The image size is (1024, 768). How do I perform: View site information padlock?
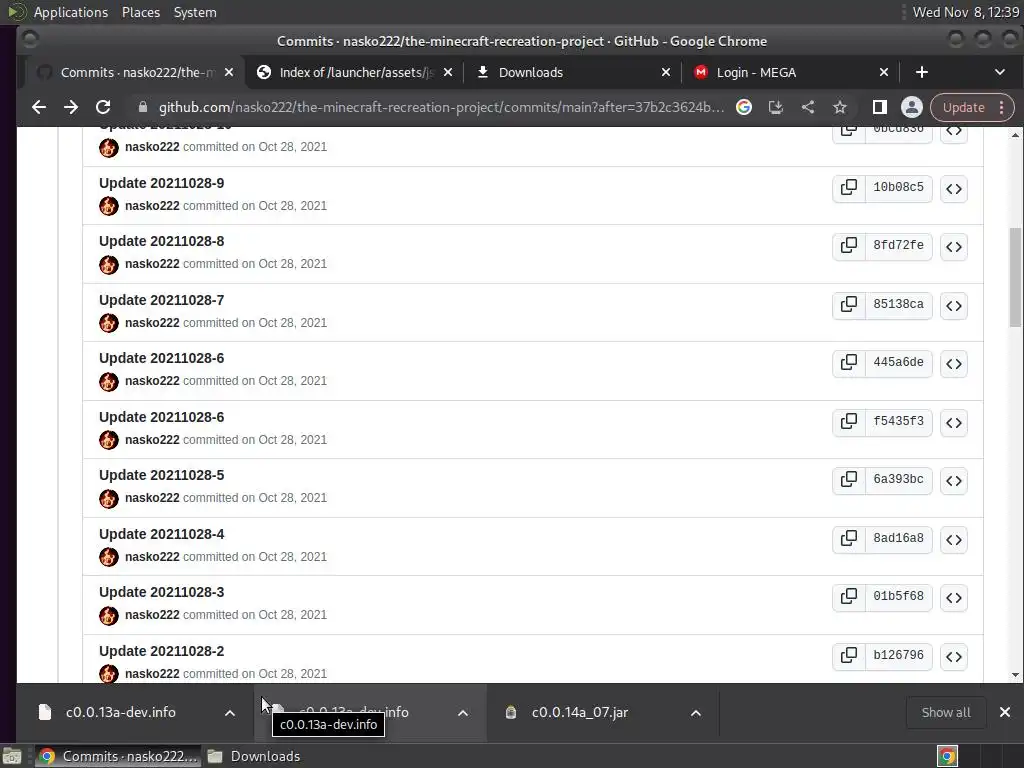pyautogui.click(x=143, y=107)
